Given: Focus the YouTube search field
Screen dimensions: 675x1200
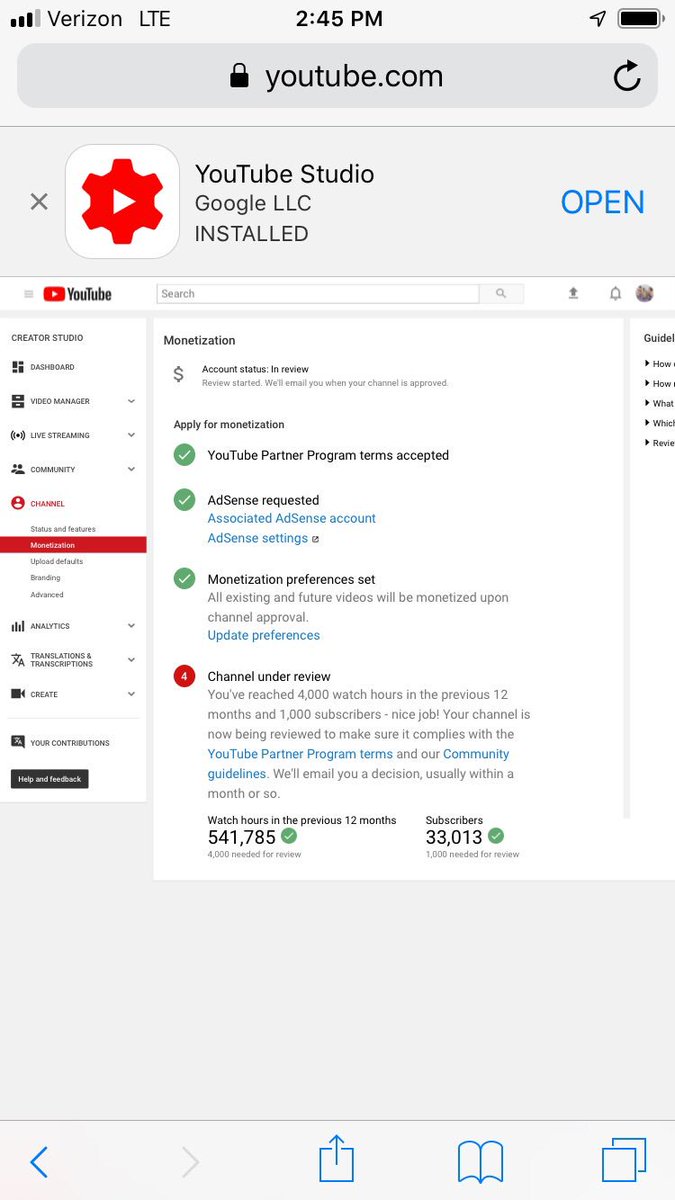Looking at the screenshot, I should (x=318, y=294).
